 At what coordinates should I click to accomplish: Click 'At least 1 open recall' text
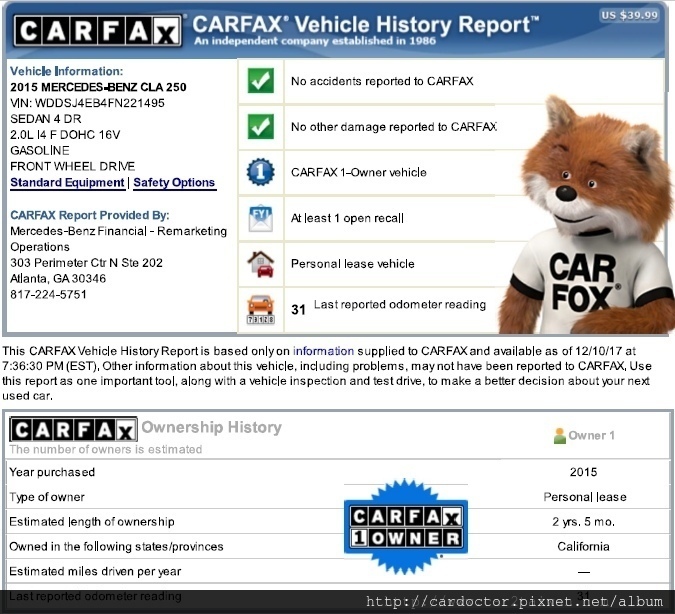point(347,218)
